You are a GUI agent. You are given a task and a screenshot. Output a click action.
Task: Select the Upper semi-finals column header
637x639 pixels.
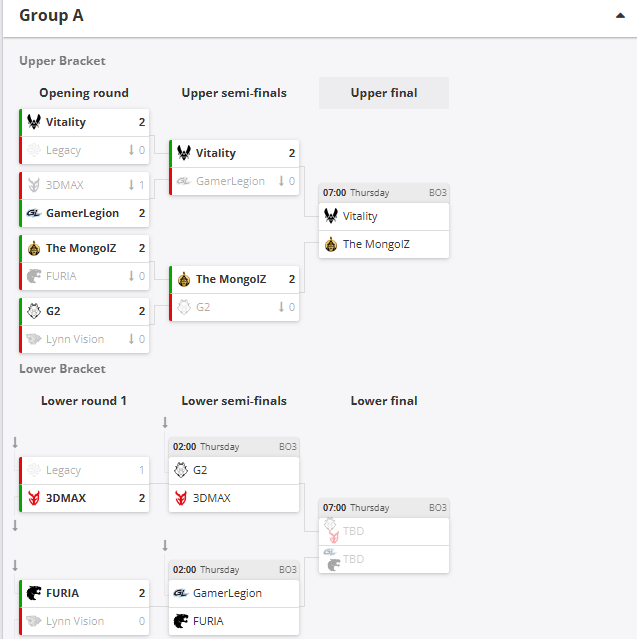[233, 93]
